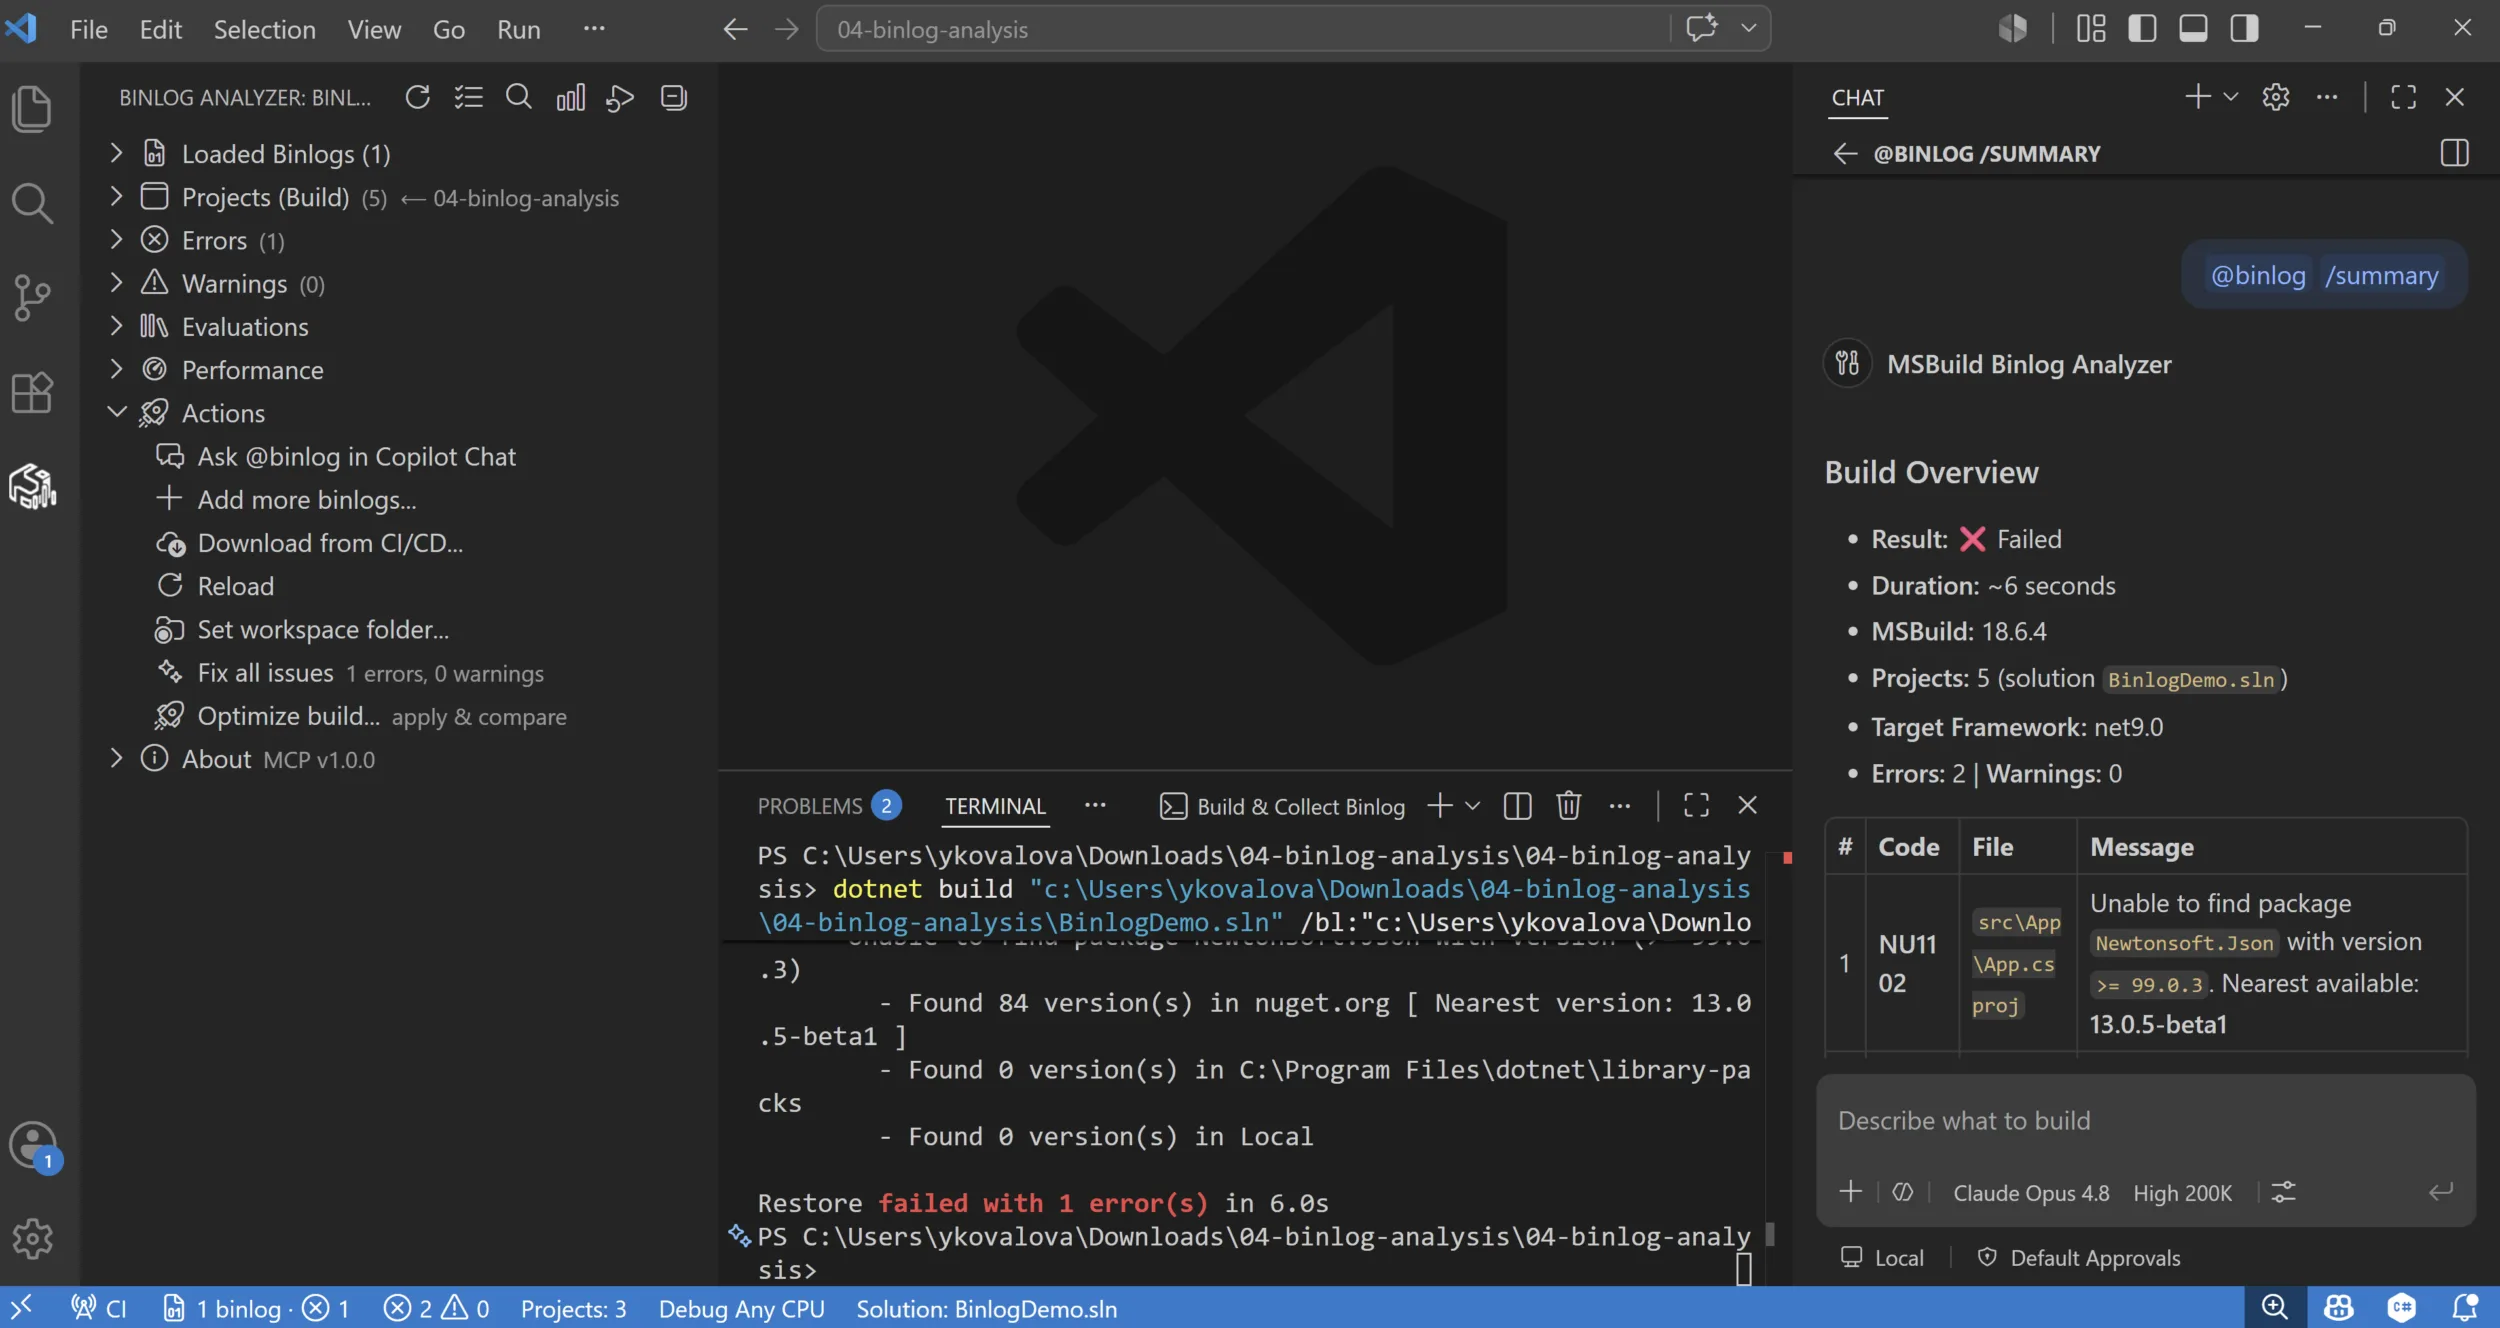Open the Run menu
This screenshot has width=2500, height=1328.
pyautogui.click(x=518, y=29)
